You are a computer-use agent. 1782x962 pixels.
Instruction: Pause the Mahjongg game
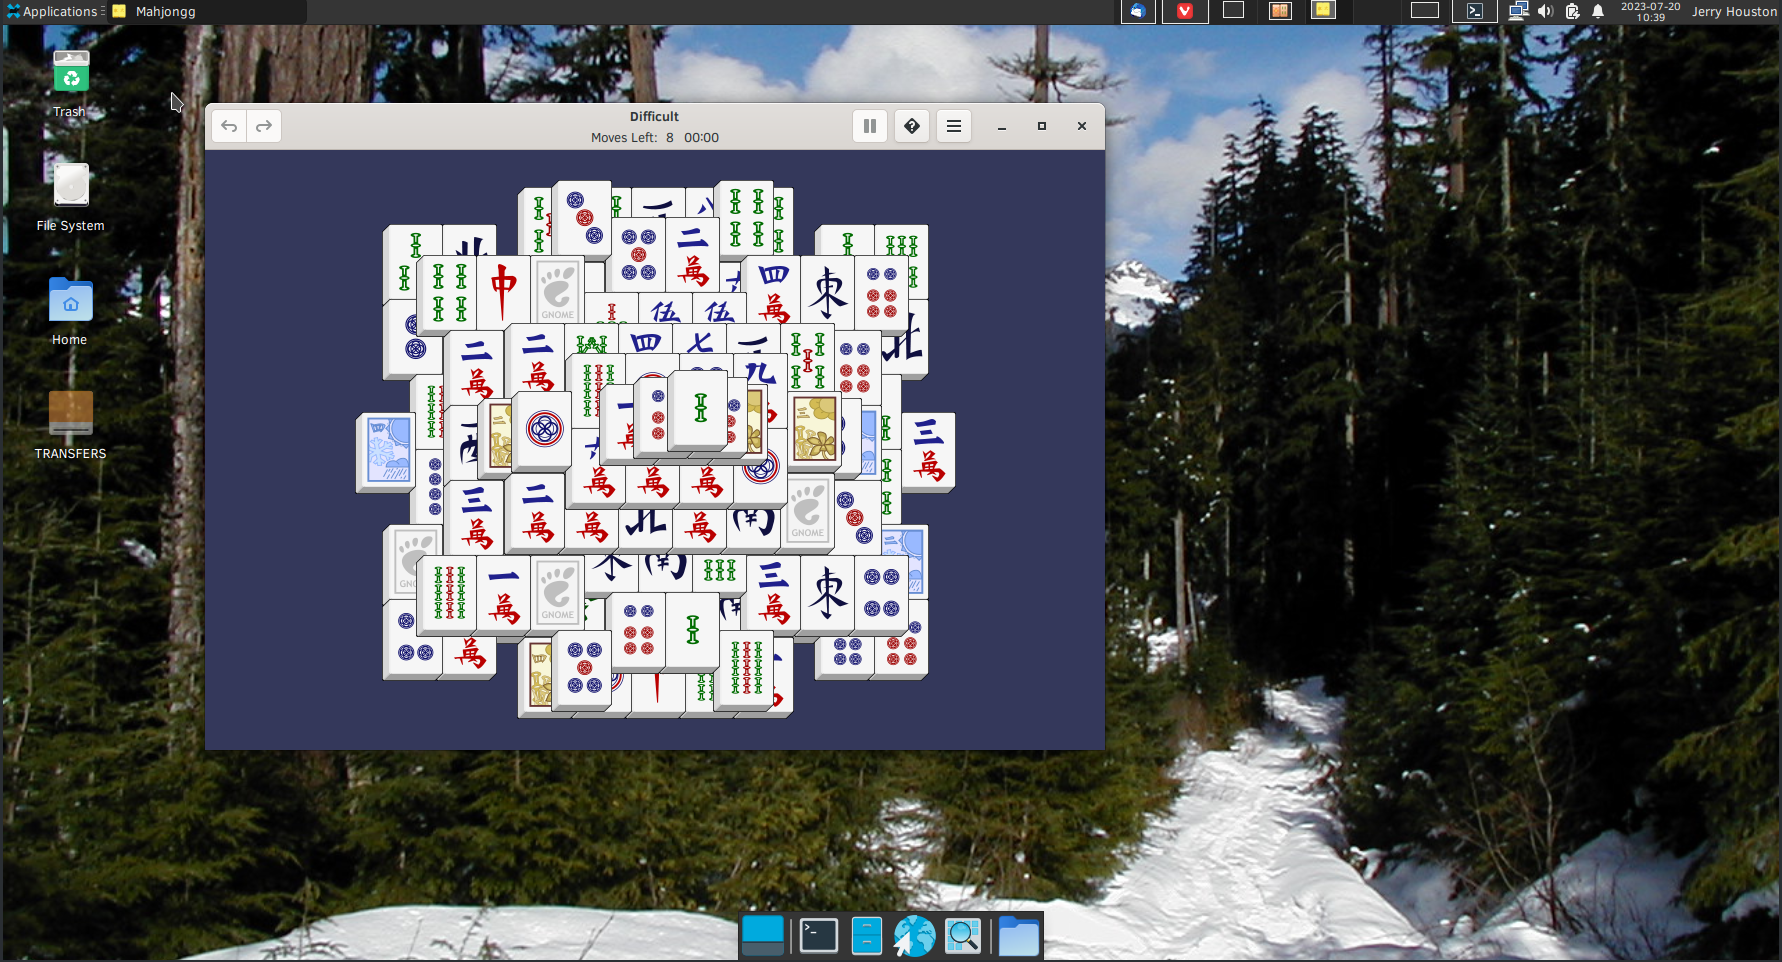click(x=870, y=126)
